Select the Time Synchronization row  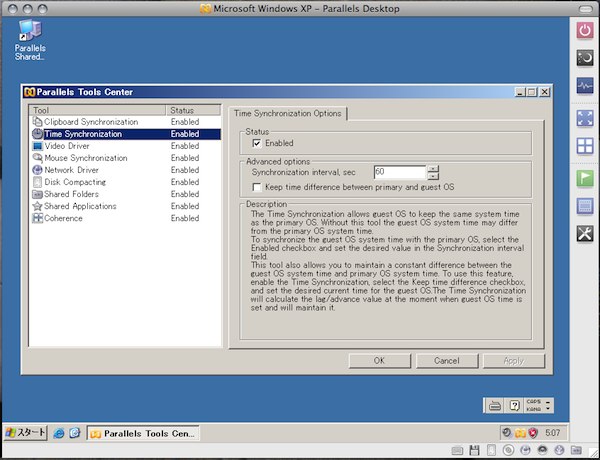pos(126,134)
